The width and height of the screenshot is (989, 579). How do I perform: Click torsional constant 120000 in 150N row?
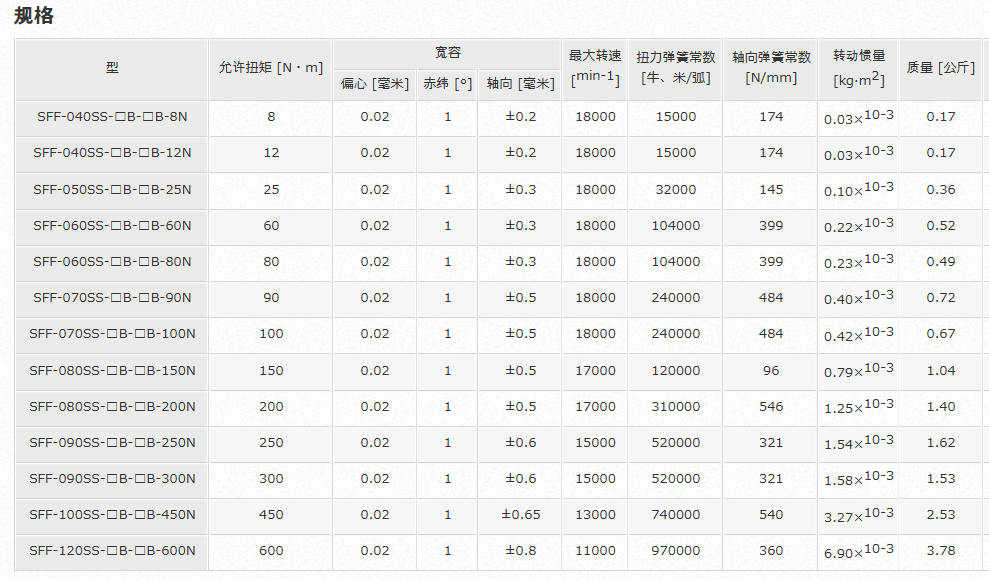pyautogui.click(x=676, y=371)
